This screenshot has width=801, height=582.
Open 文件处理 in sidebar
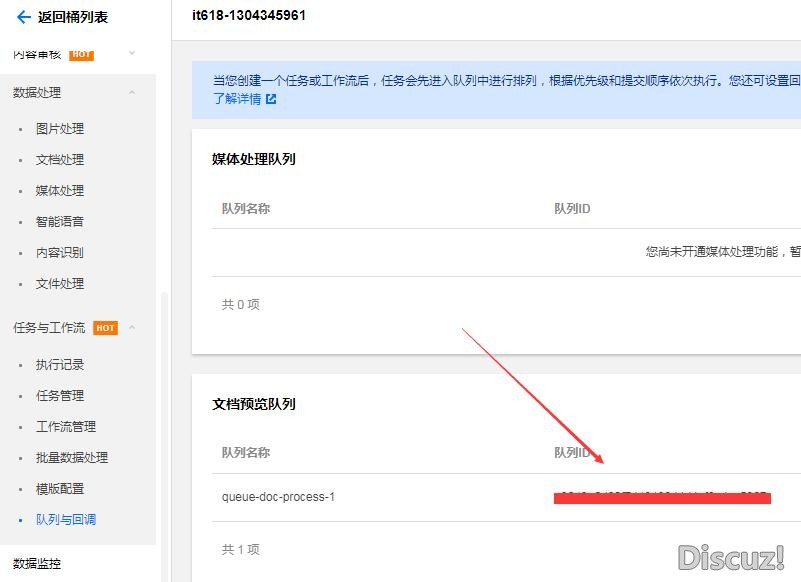[60, 284]
